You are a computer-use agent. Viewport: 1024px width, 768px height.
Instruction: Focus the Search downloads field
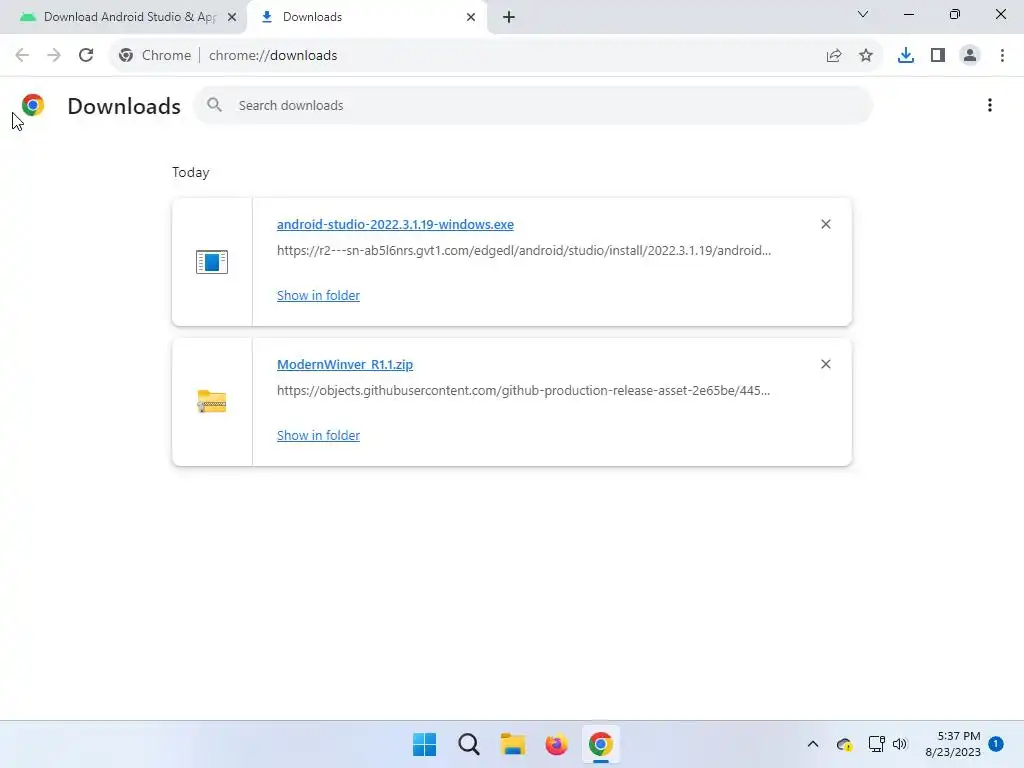point(533,105)
